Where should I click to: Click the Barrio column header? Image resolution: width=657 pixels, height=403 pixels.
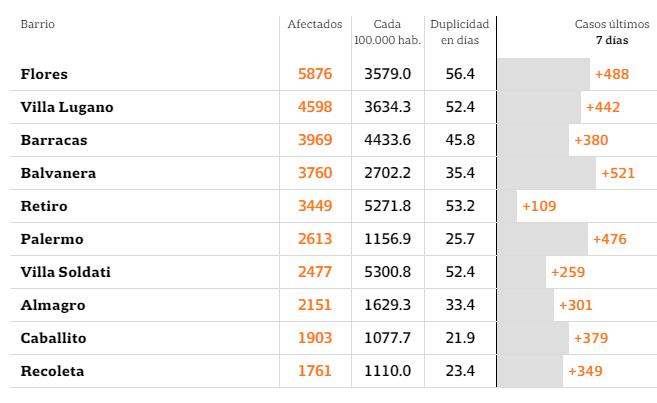pos(38,24)
